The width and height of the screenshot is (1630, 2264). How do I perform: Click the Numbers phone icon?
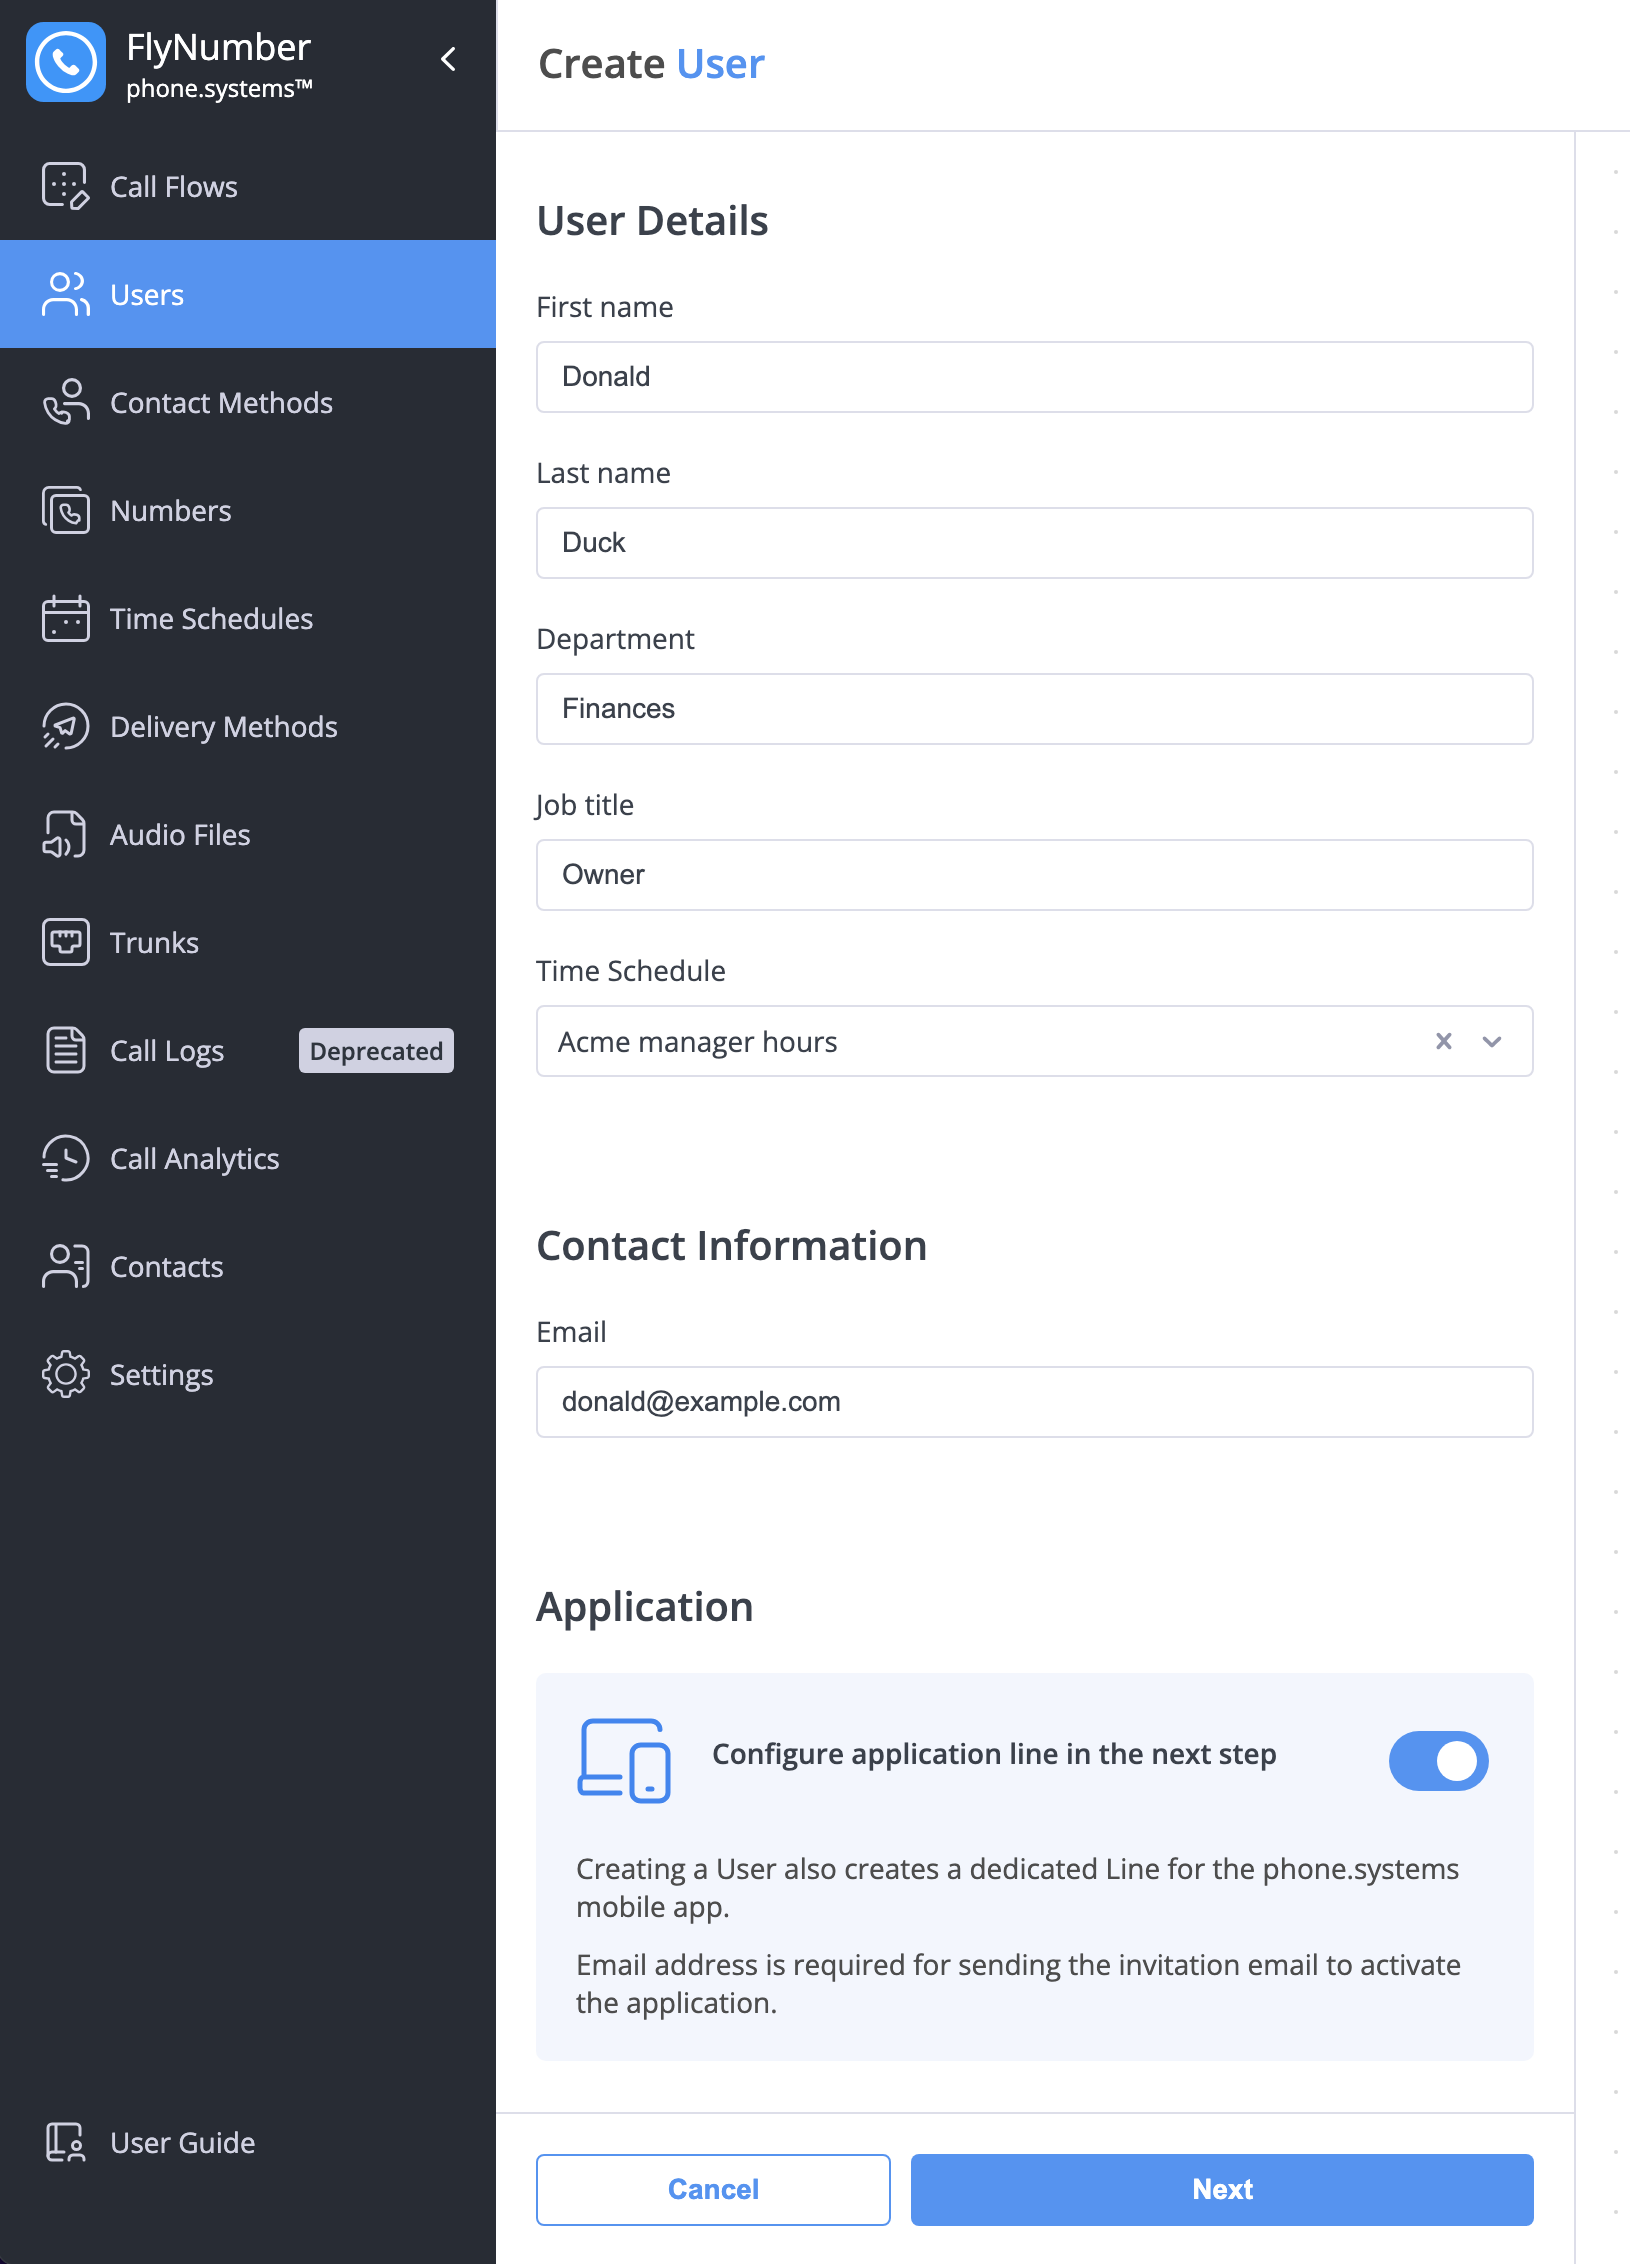coord(66,510)
